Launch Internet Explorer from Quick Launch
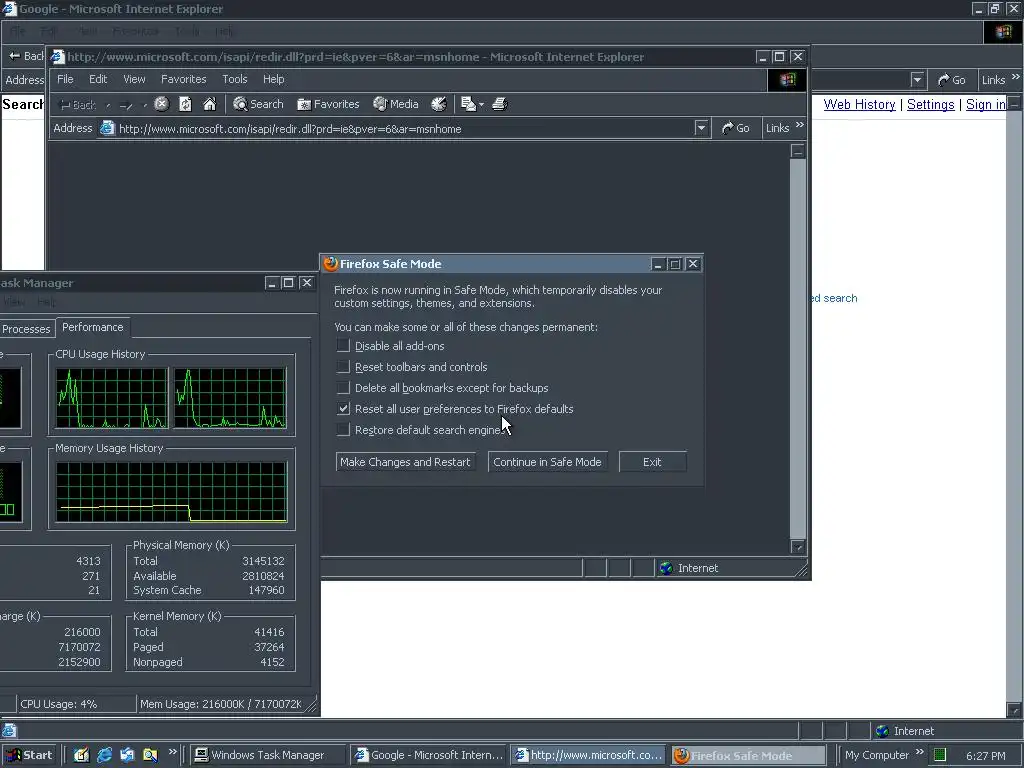Image resolution: width=1024 pixels, height=768 pixels. [104, 755]
